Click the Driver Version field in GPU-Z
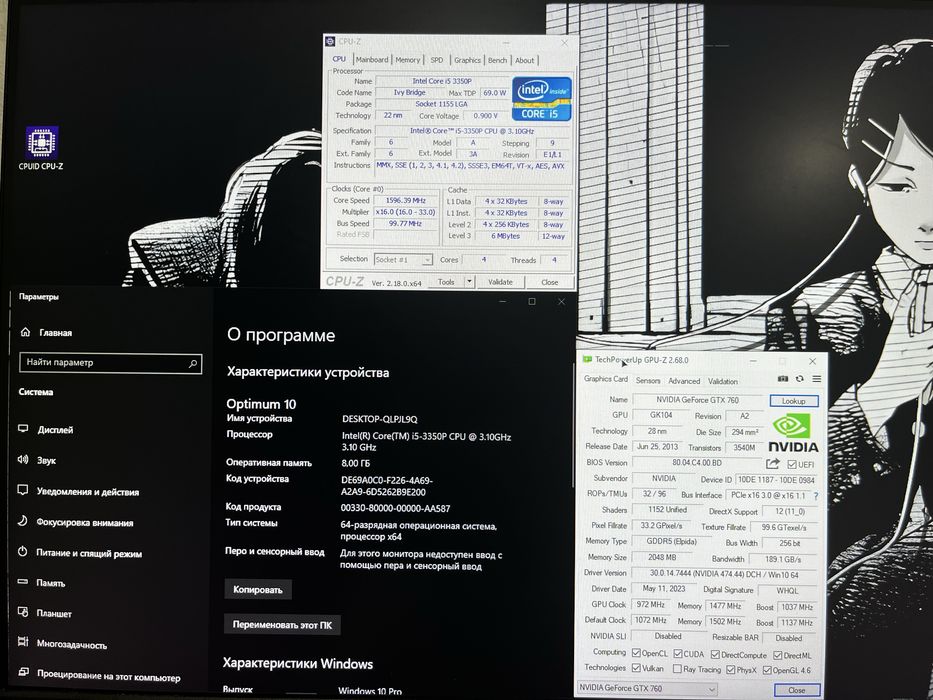This screenshot has width=933, height=700. tap(724, 574)
